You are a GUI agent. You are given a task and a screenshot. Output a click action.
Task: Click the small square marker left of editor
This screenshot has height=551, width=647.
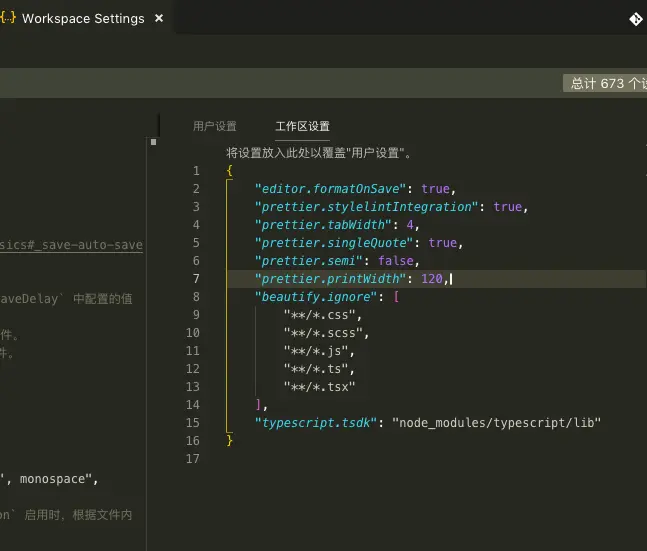click(153, 142)
